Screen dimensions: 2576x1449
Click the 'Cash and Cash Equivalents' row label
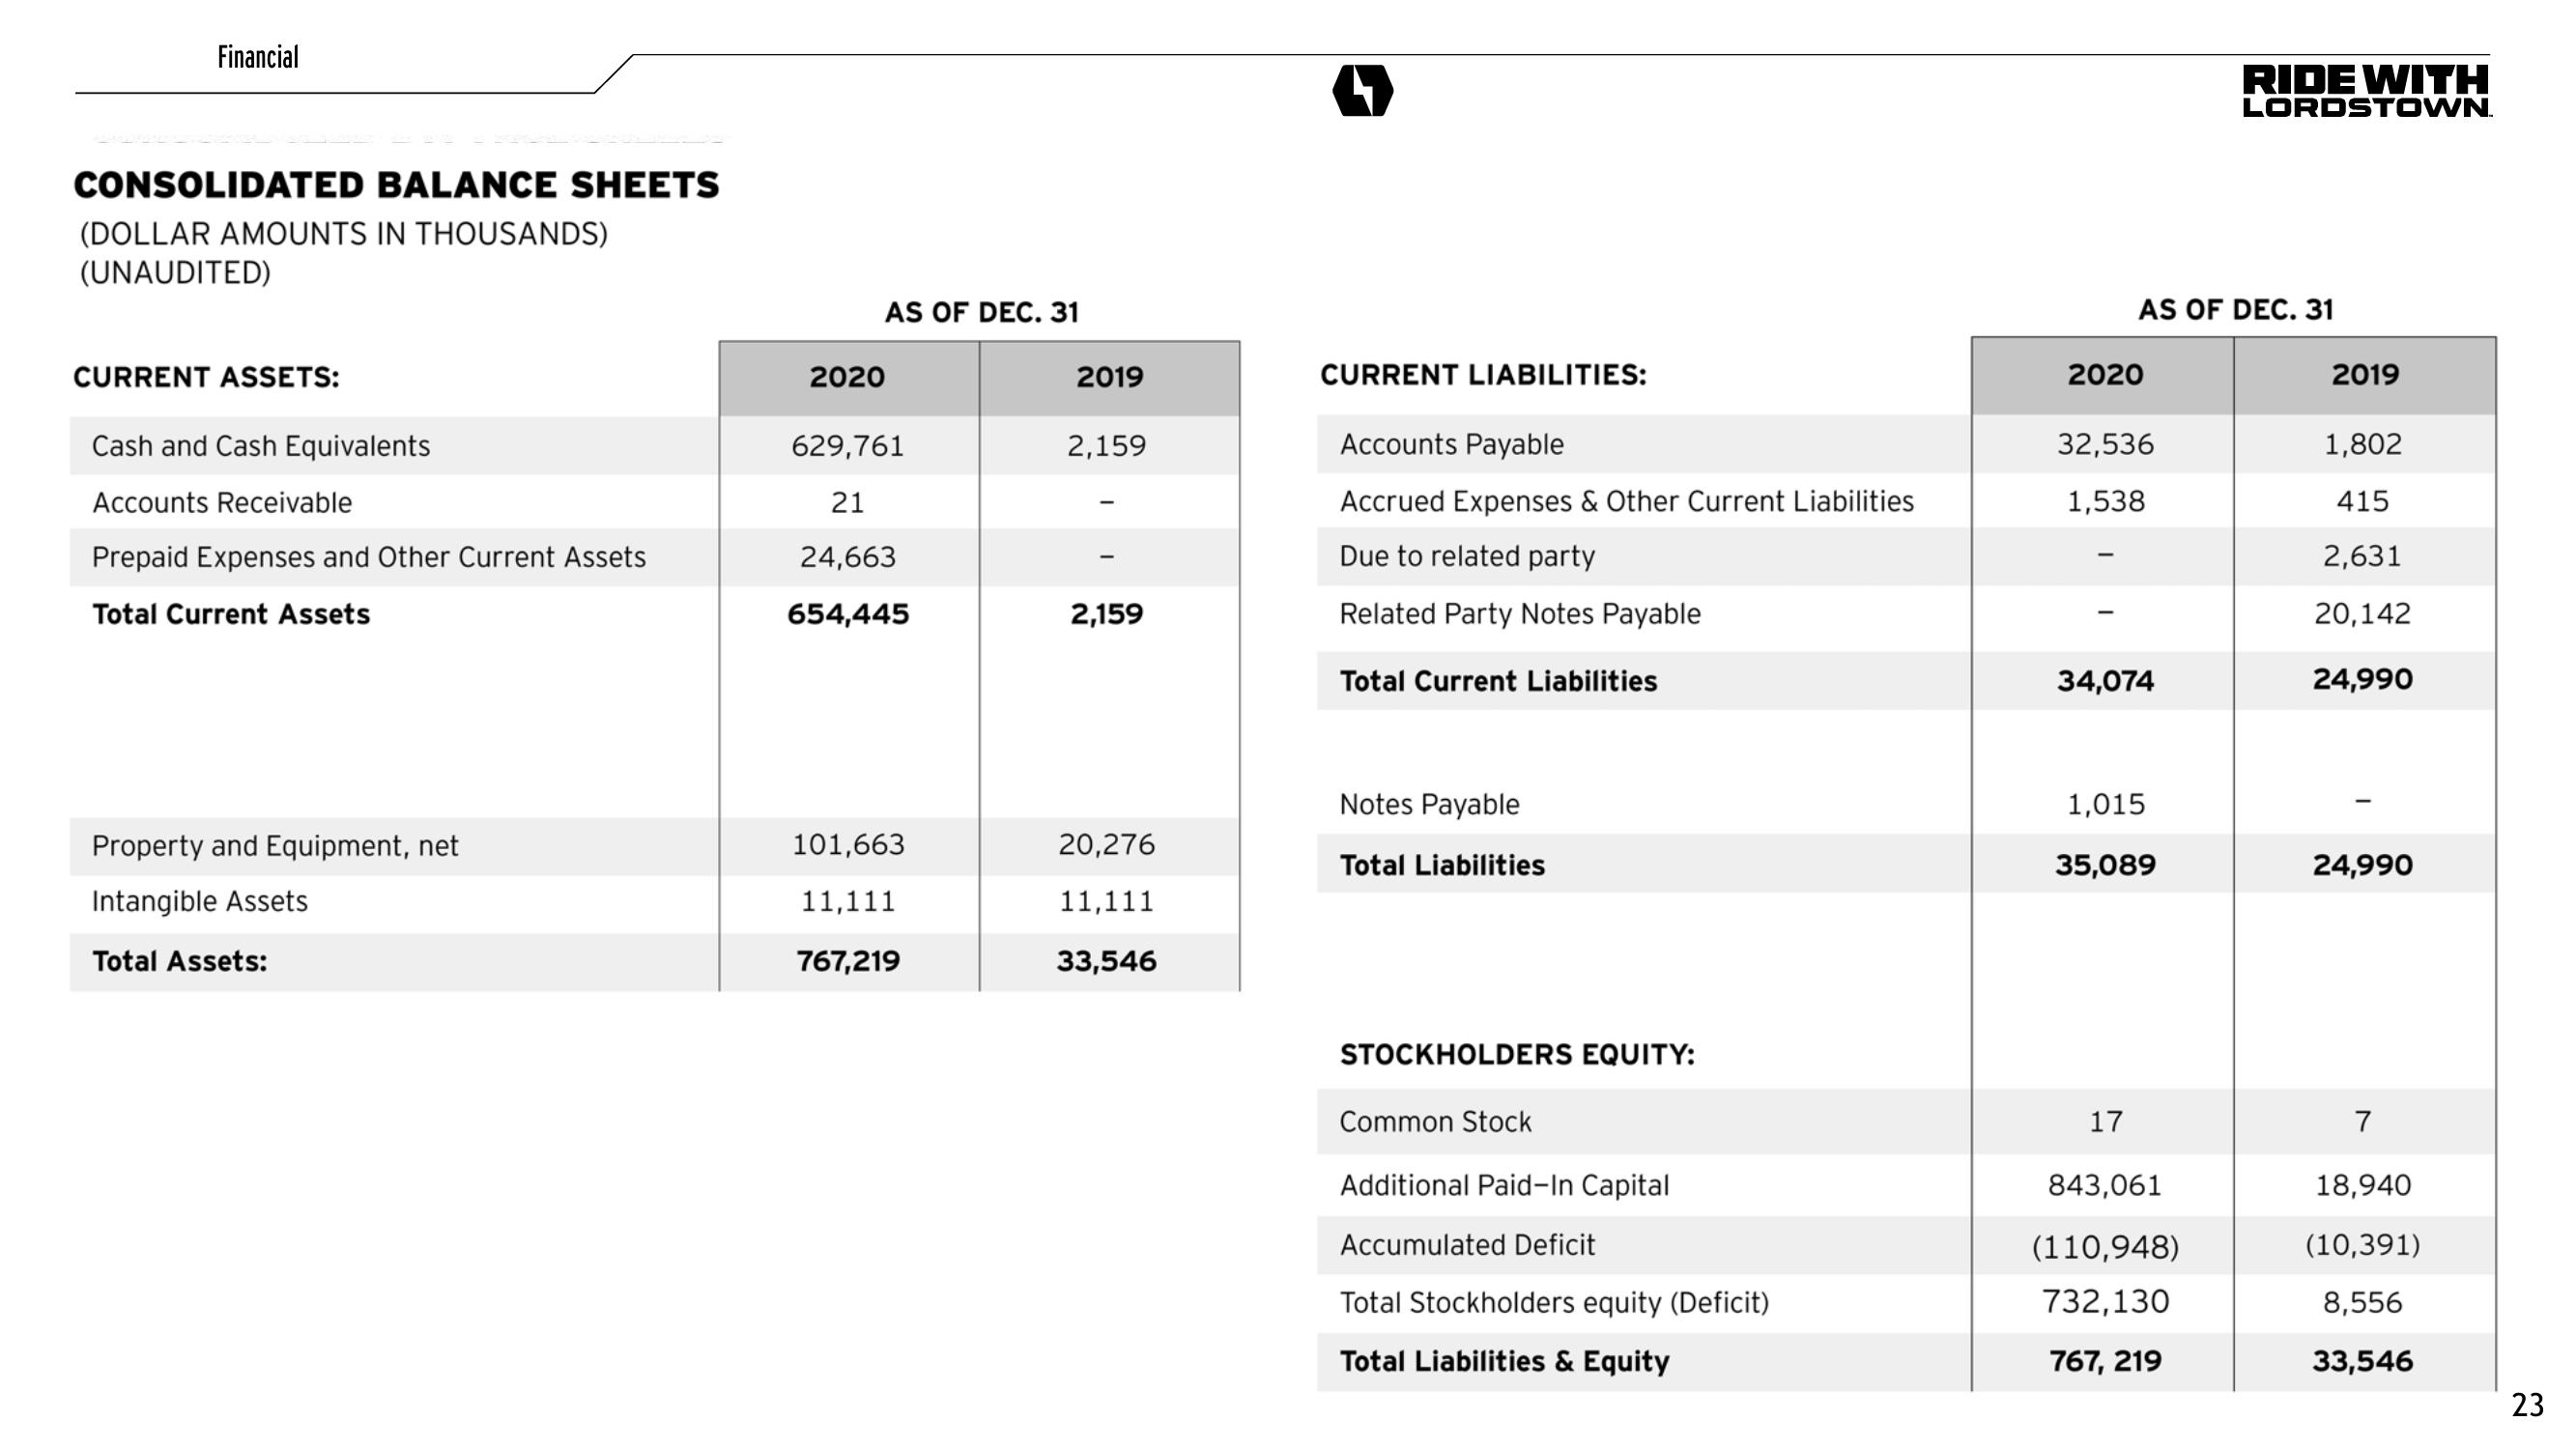pyautogui.click(x=261, y=446)
